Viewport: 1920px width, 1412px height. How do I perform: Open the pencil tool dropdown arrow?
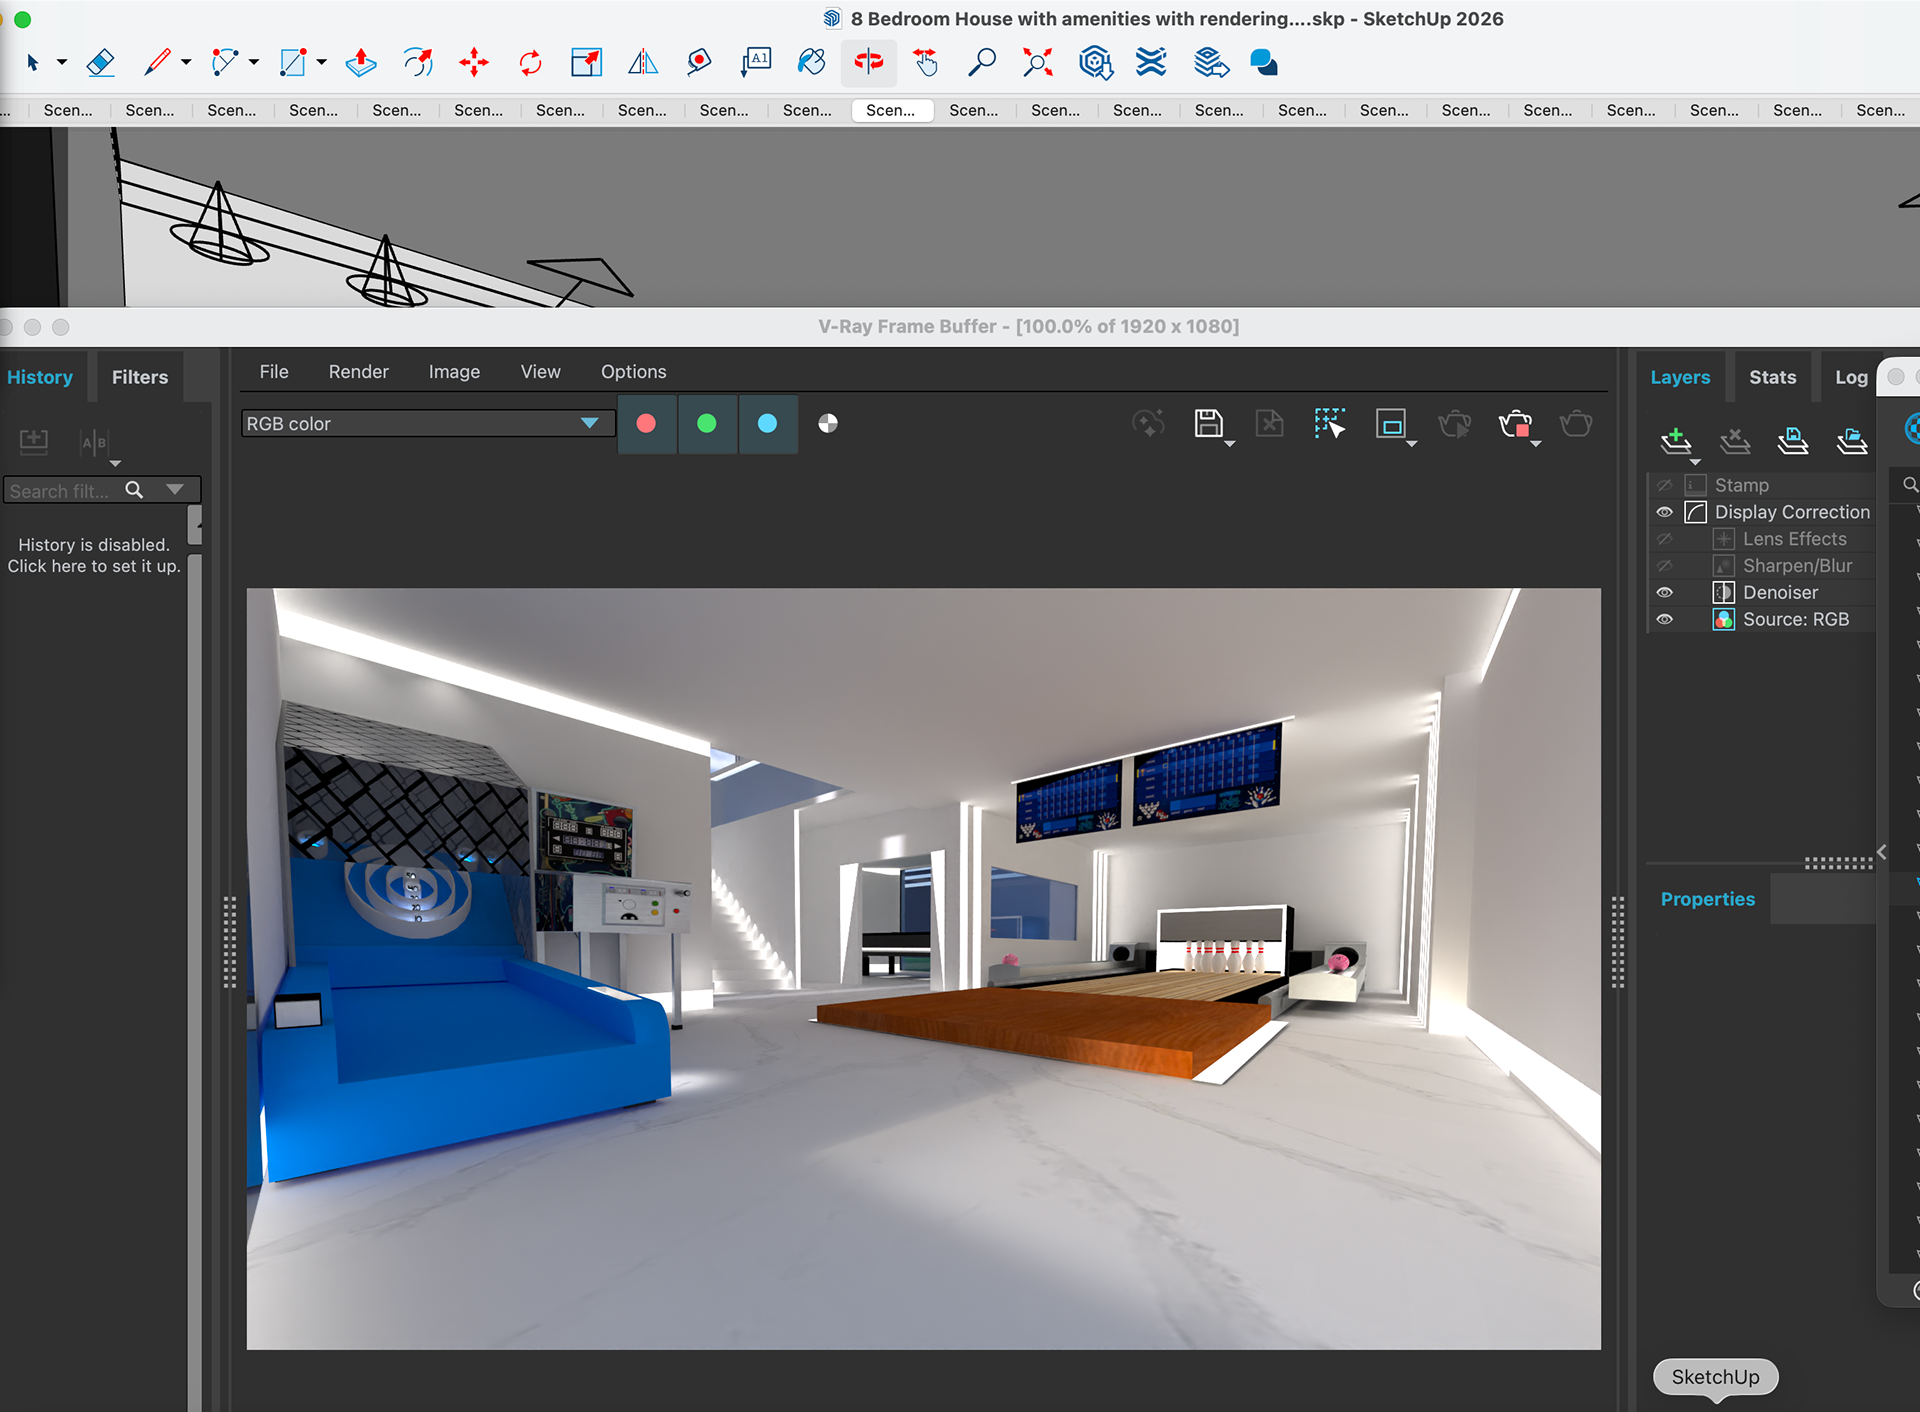point(186,63)
